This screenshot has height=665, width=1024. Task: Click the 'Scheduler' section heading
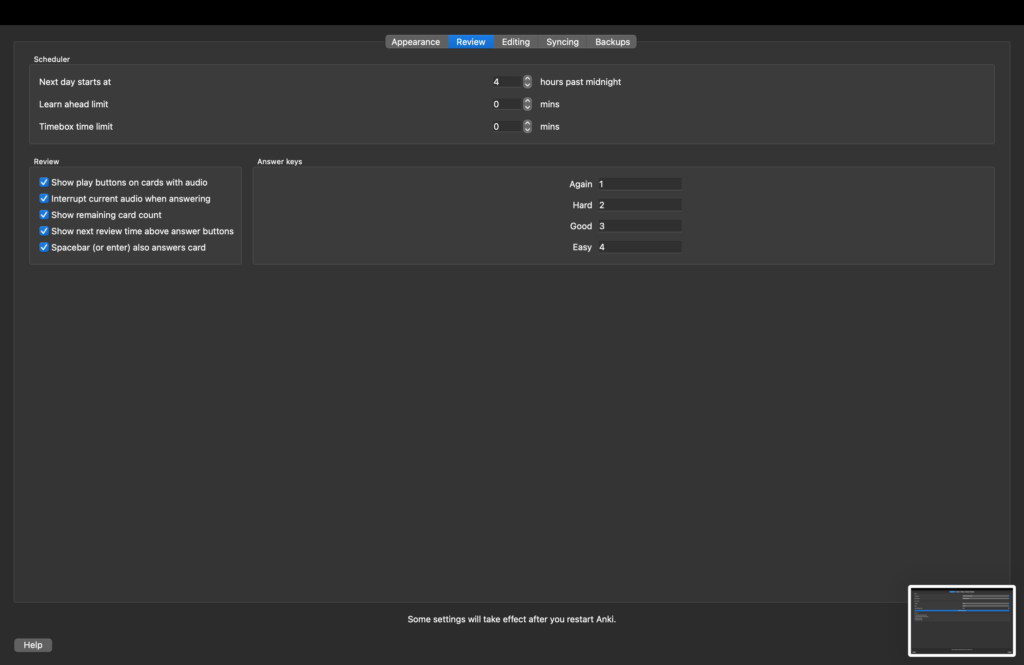(52, 59)
